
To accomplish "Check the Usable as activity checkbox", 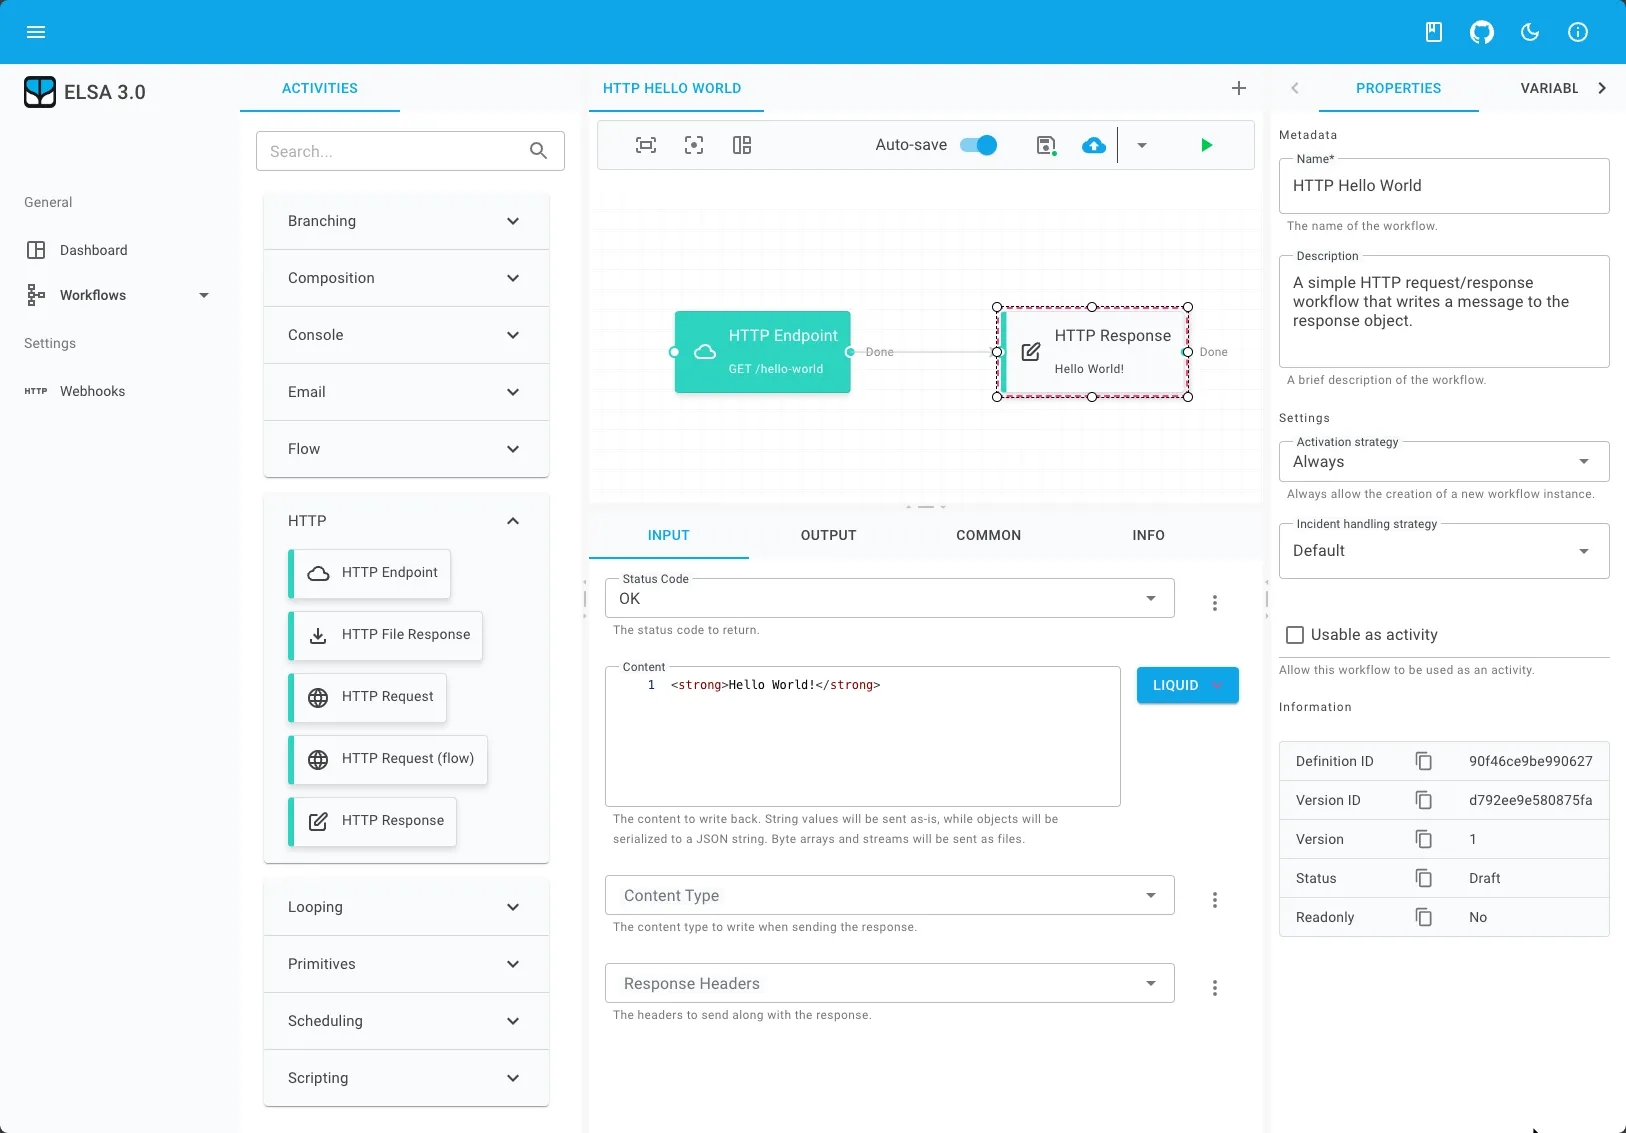I will pyautogui.click(x=1295, y=635).
